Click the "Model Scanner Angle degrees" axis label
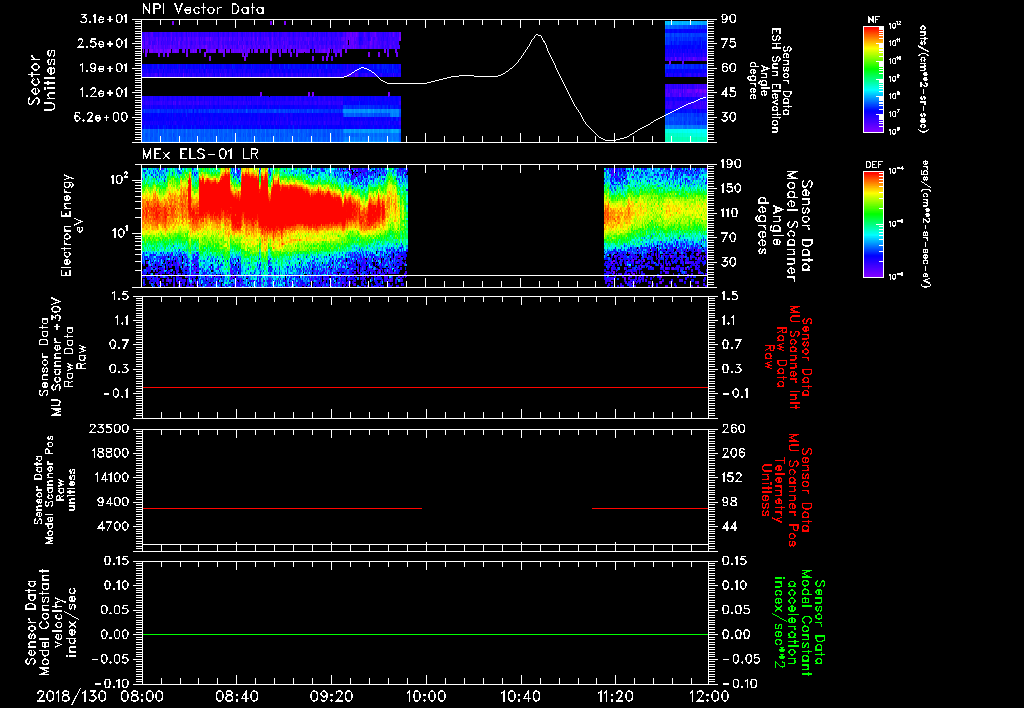This screenshot has width=1024, height=708. (784, 226)
